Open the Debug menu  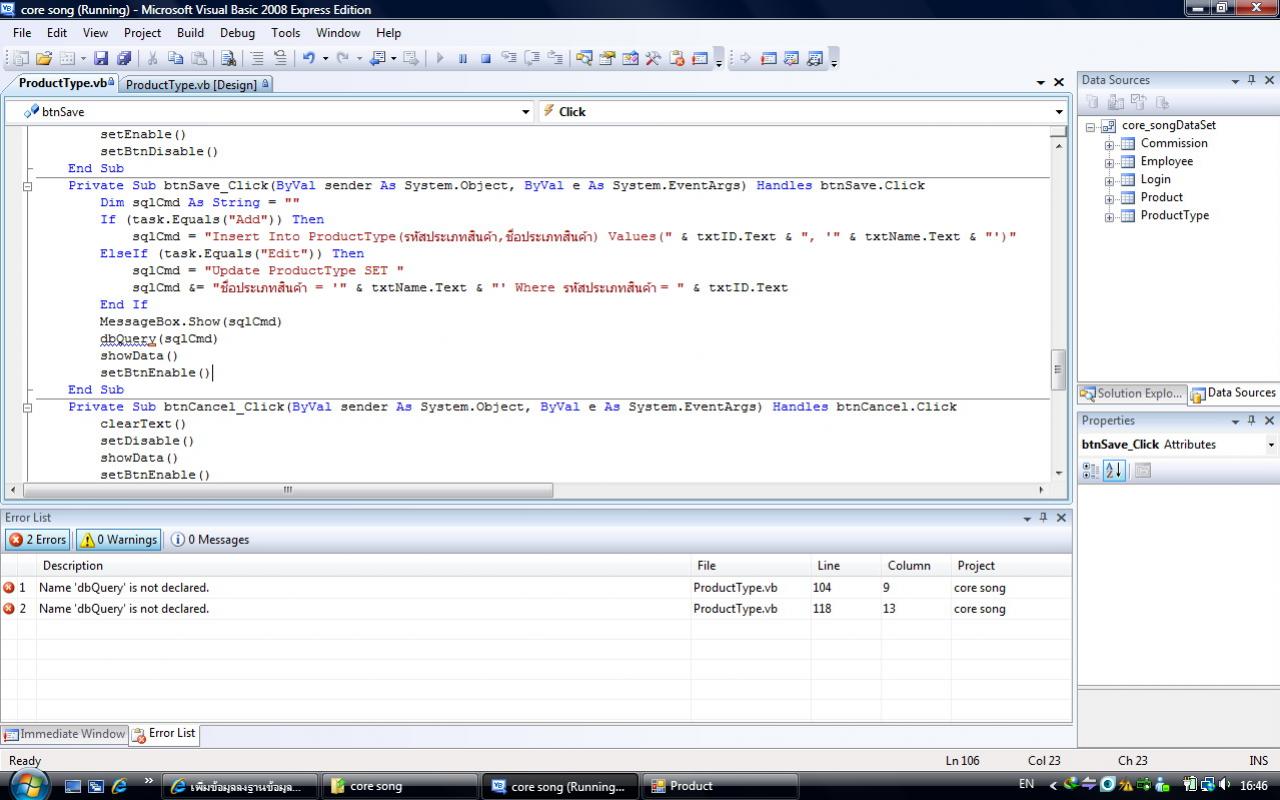(237, 33)
